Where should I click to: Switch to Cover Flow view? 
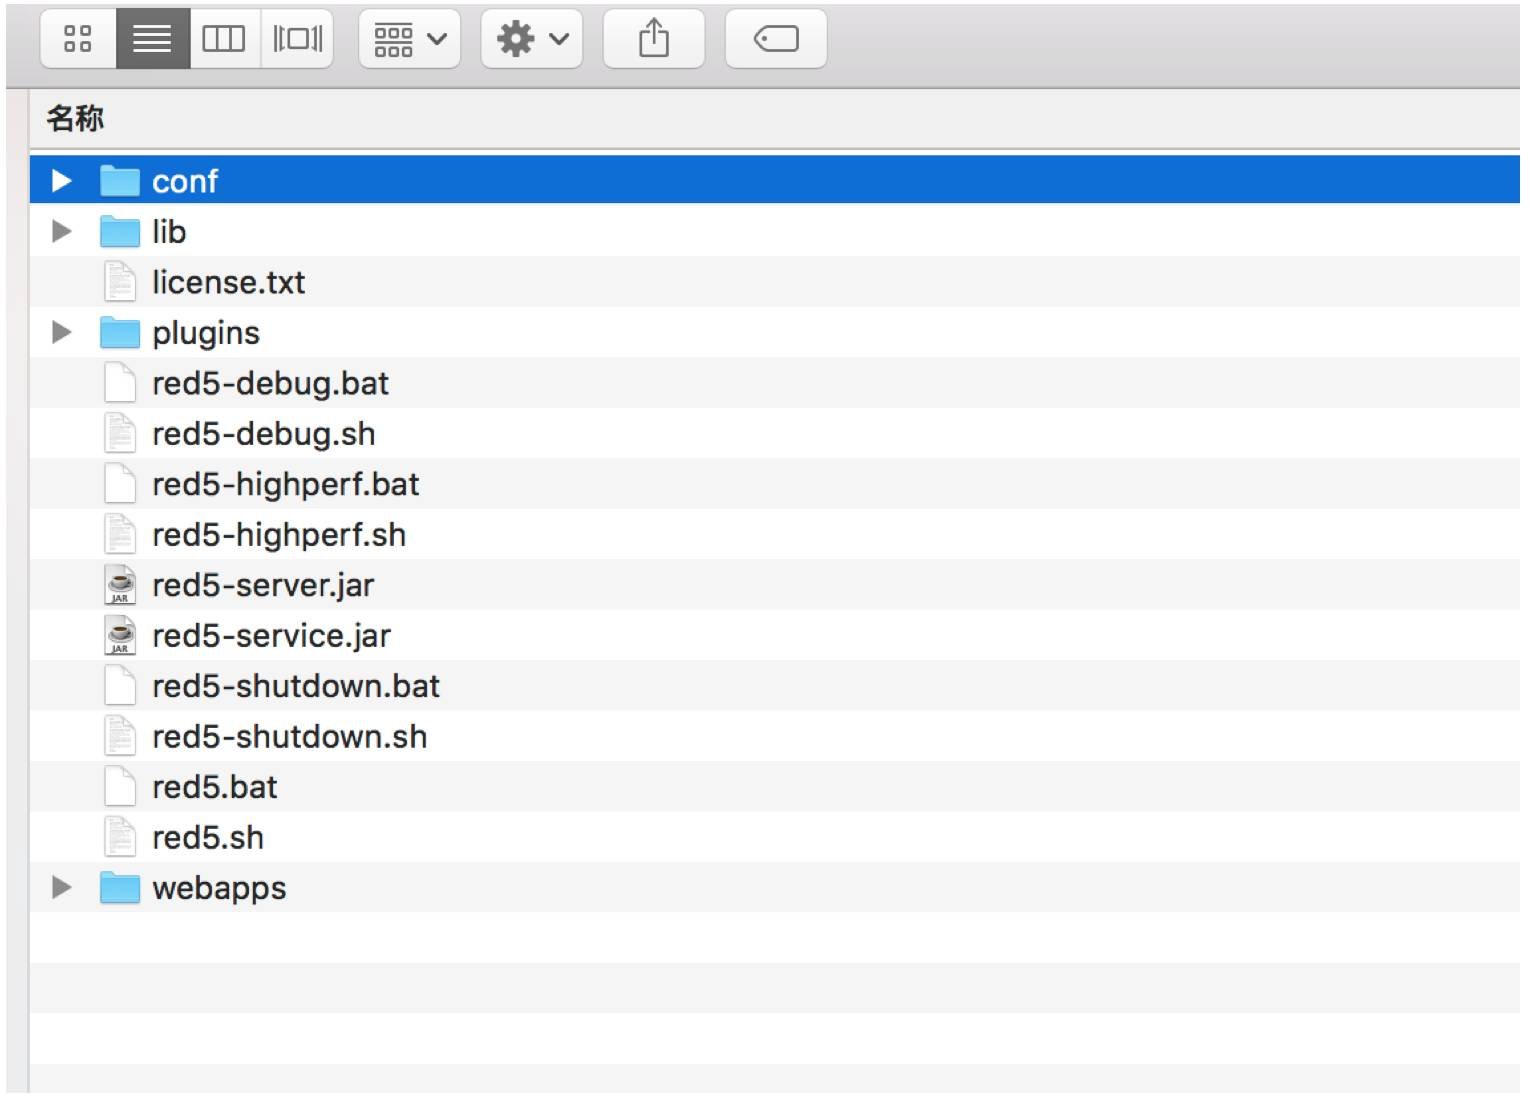[x=297, y=39]
